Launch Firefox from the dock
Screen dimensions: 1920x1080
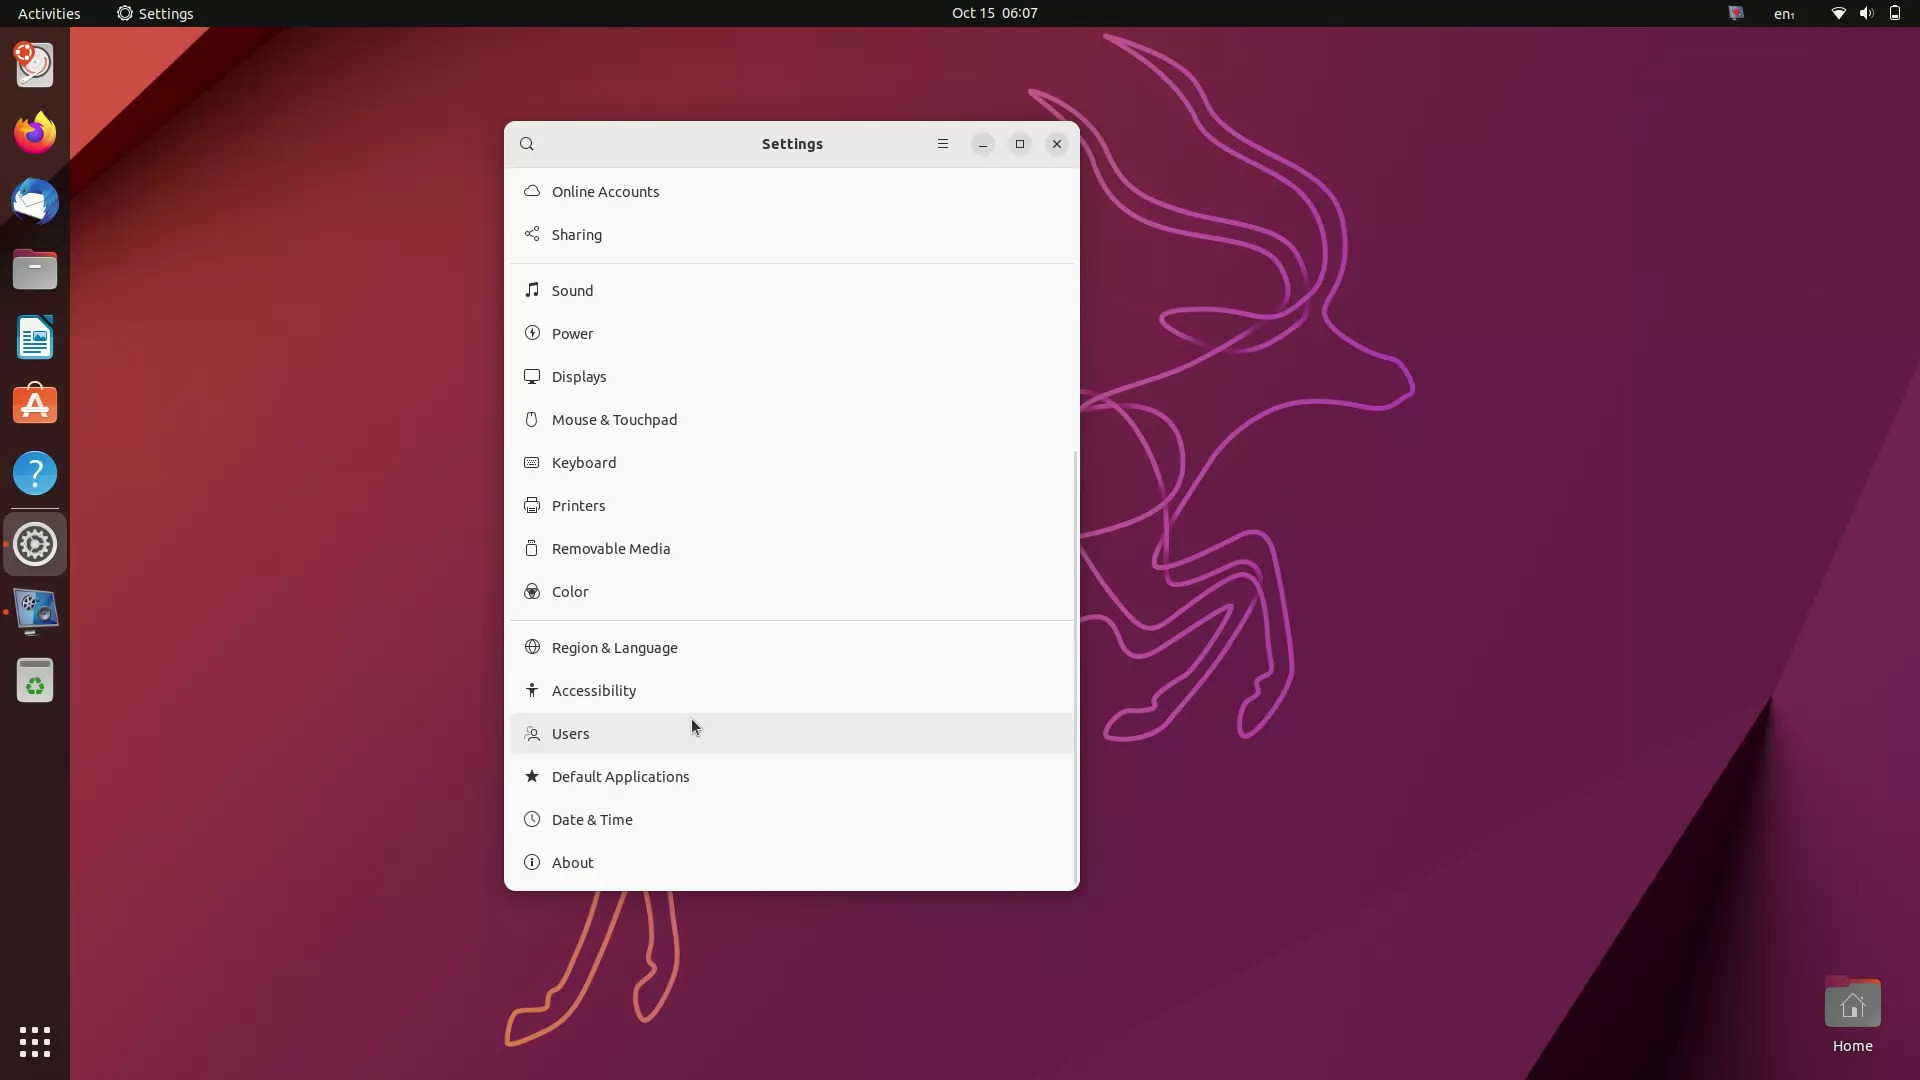click(35, 132)
